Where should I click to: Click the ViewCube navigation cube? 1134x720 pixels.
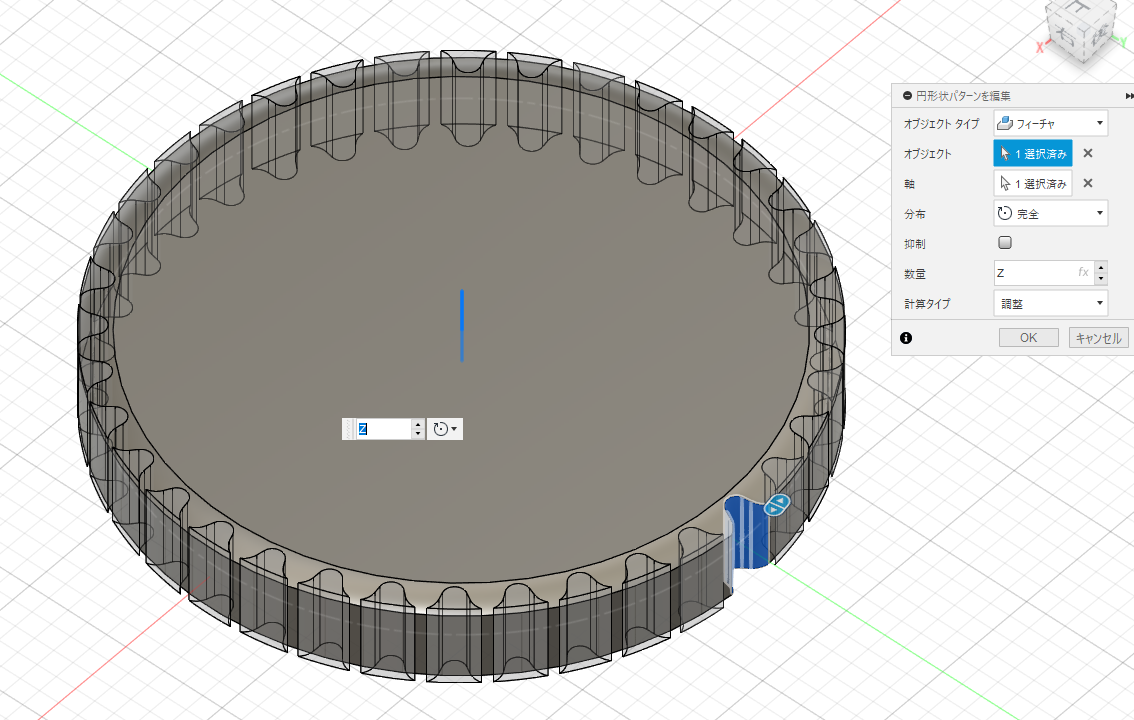[x=1085, y=32]
